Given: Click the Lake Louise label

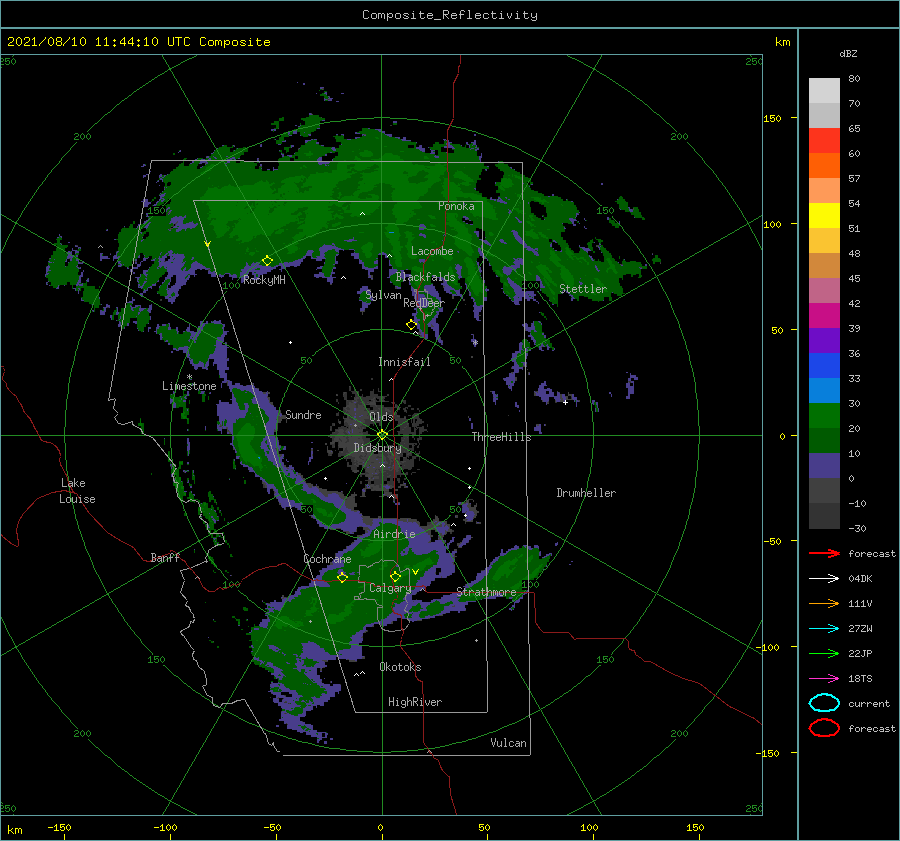Looking at the screenshot, I should 77,491.
